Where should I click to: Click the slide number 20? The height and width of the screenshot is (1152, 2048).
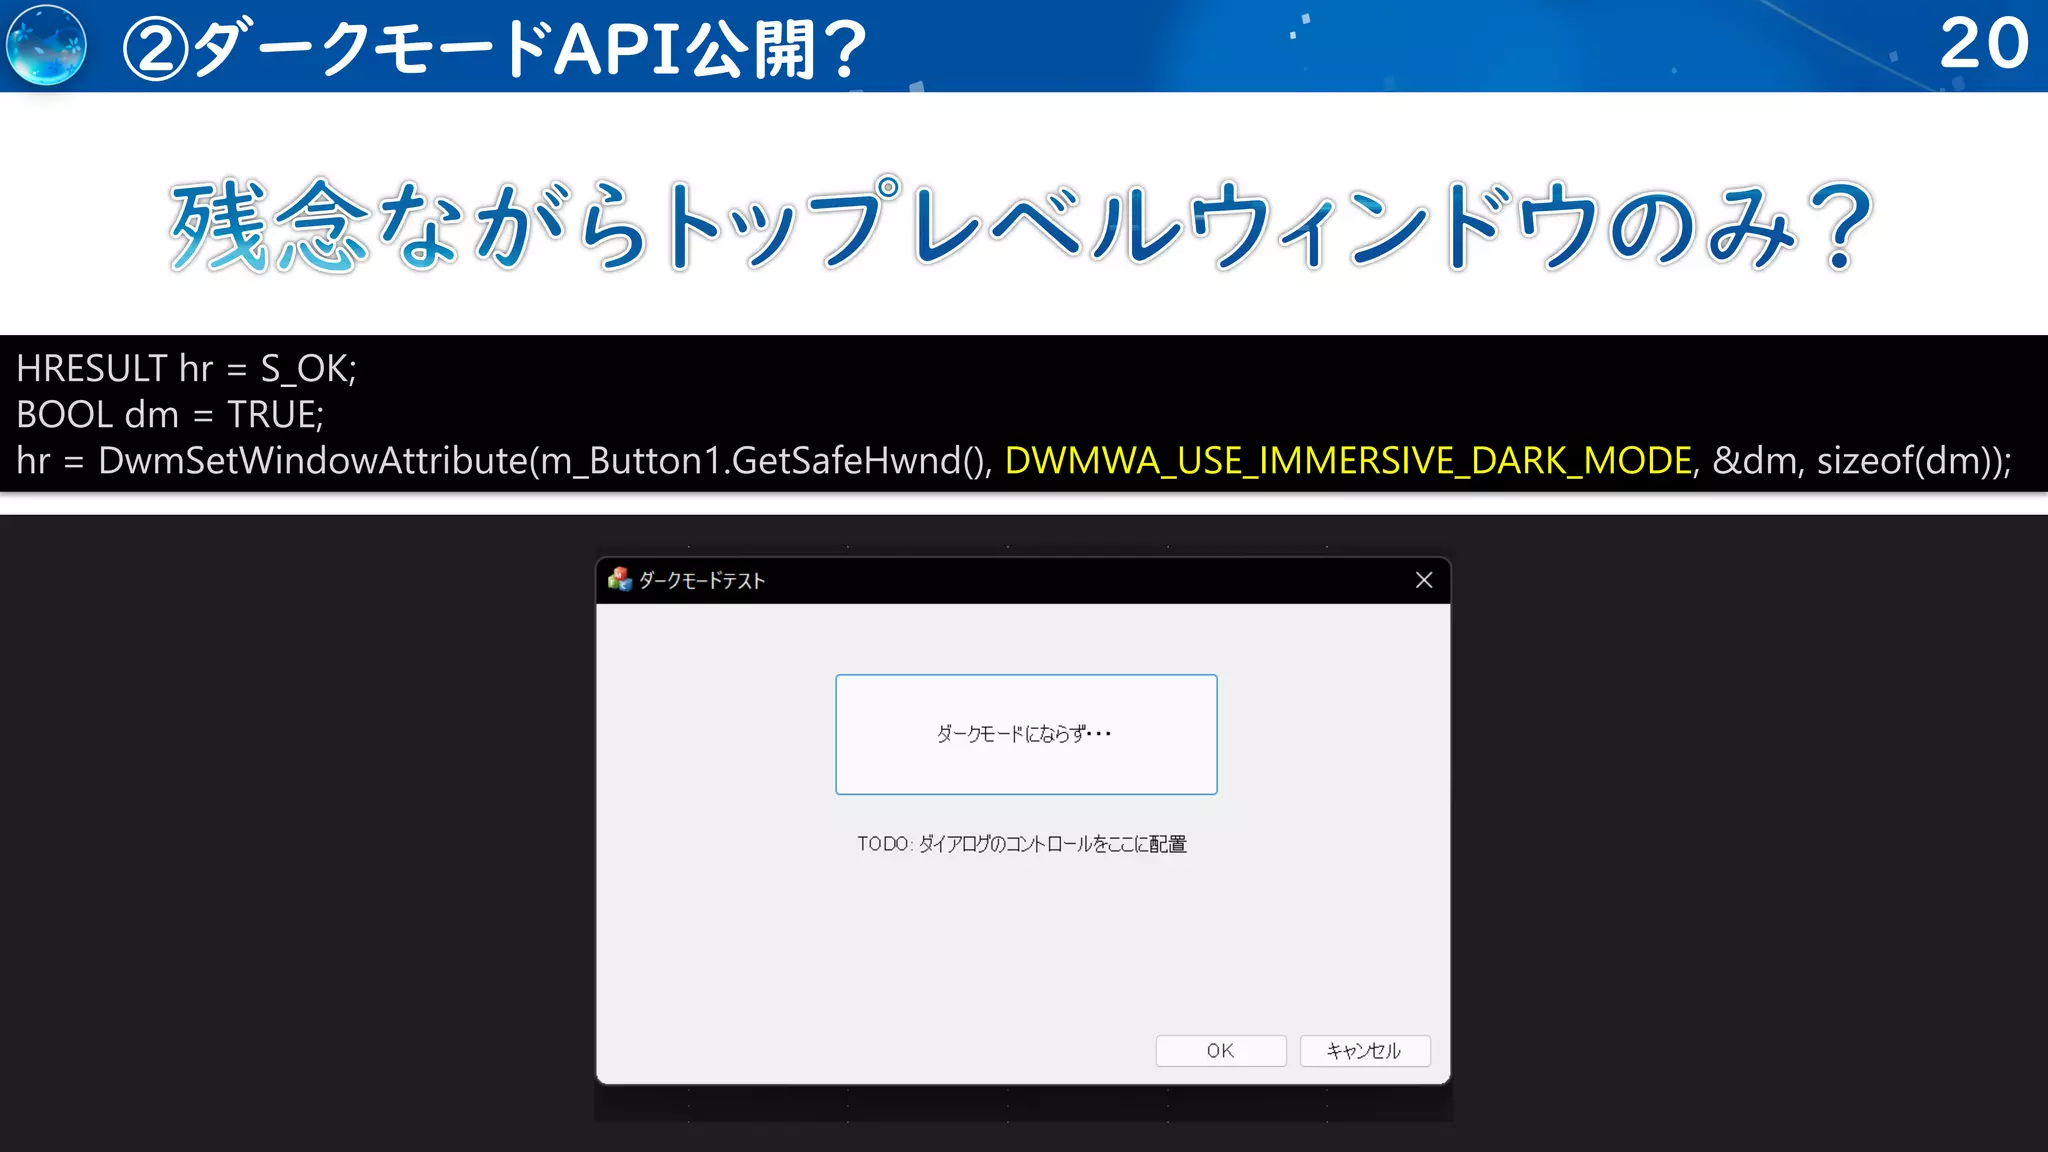[x=1983, y=44]
